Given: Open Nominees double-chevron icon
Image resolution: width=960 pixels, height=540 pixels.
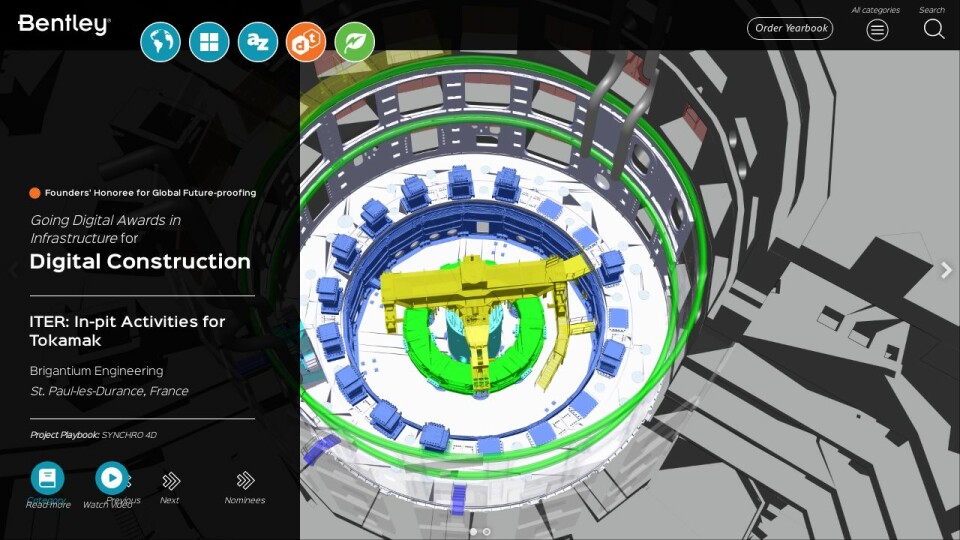Looking at the screenshot, I should (245, 481).
